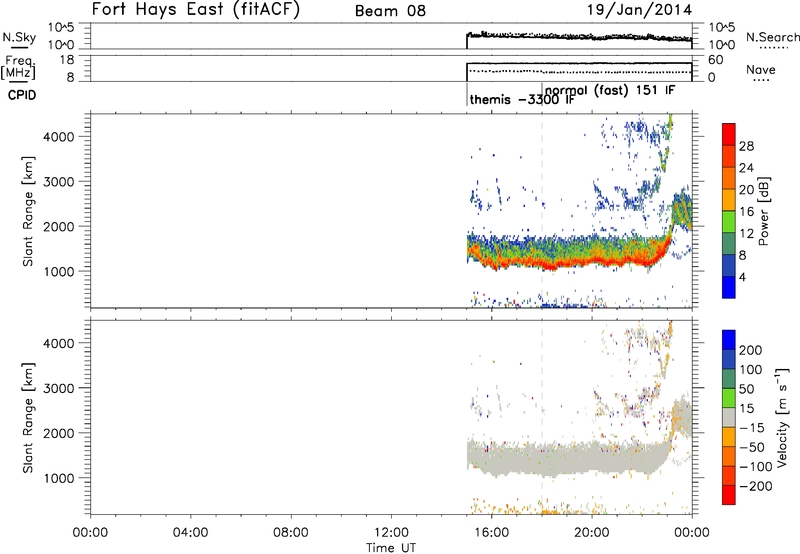Click the 'Nave' legend label

tap(761, 70)
